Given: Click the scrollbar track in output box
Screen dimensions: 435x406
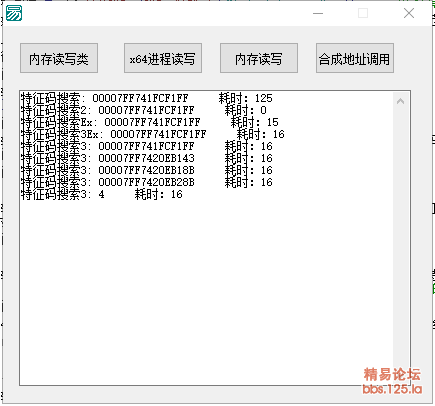Looking at the screenshot, I should (x=401, y=233).
